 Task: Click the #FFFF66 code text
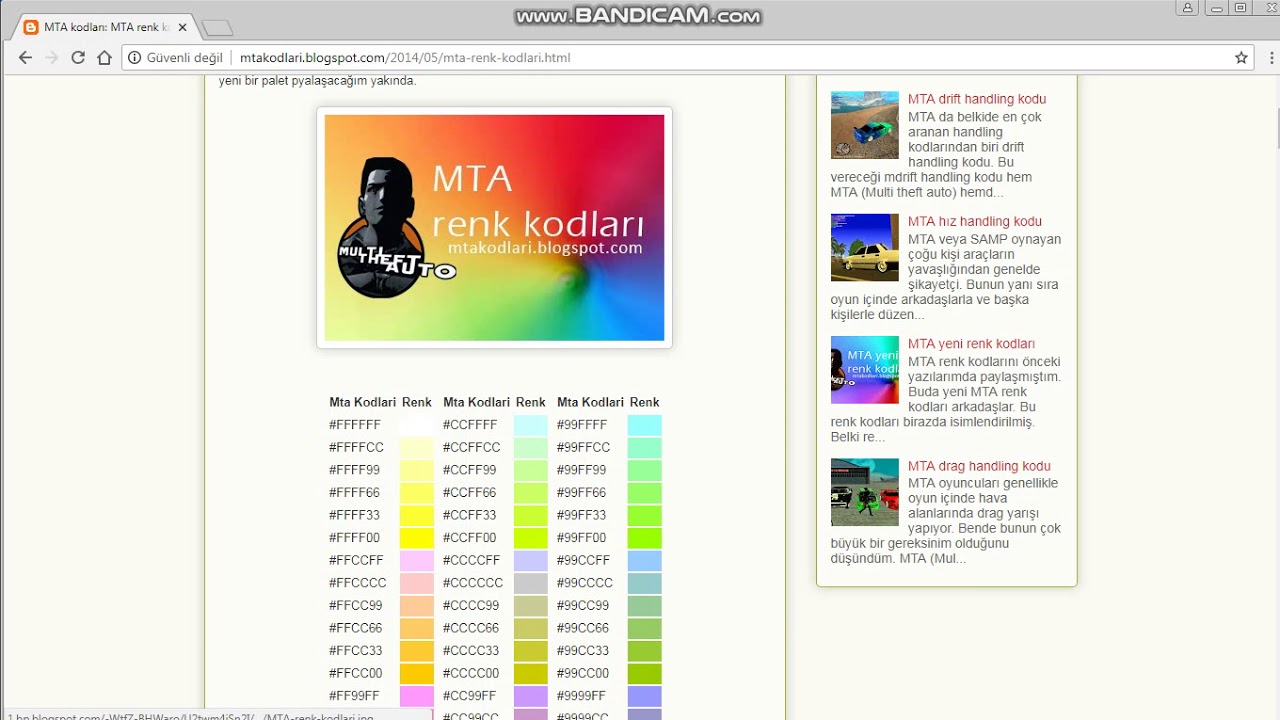pos(355,493)
